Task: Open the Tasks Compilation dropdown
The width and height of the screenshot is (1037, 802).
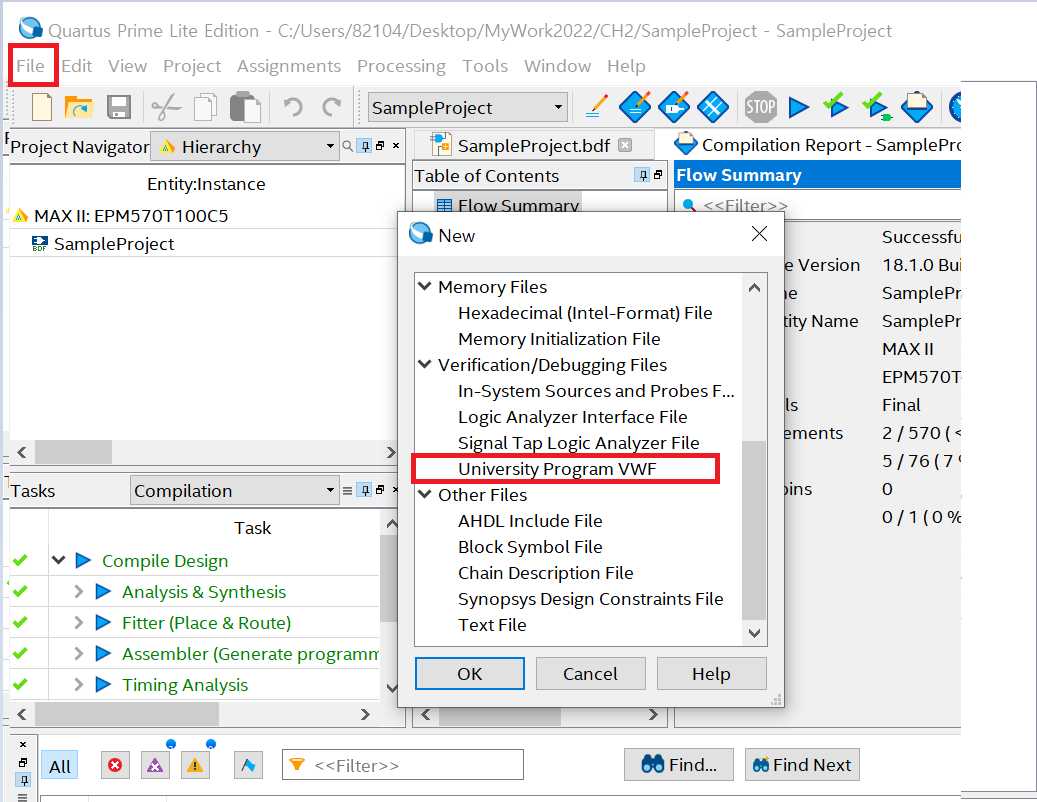Action: pyautogui.click(x=235, y=491)
